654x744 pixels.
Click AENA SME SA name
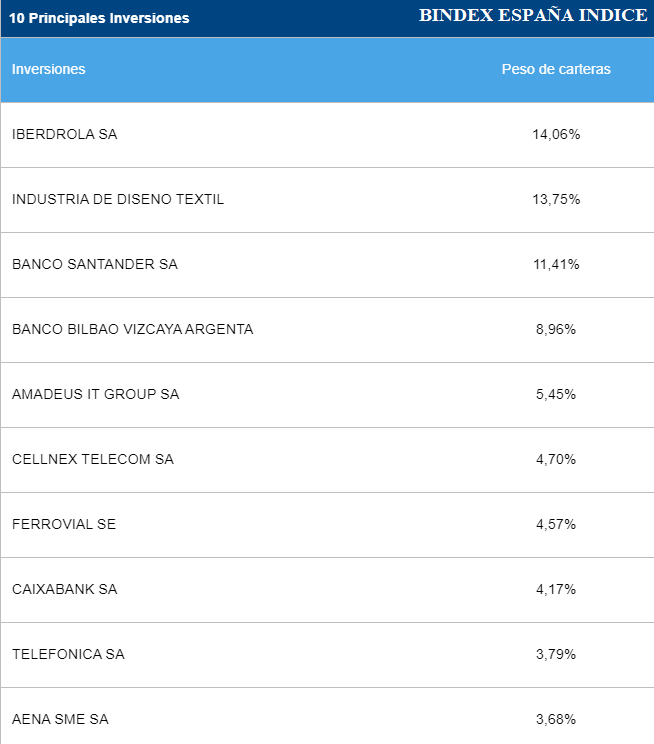[60, 719]
